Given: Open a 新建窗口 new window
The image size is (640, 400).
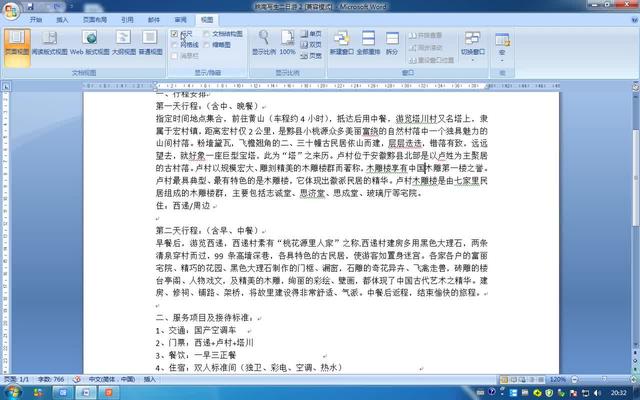Looking at the screenshot, I should (x=342, y=43).
